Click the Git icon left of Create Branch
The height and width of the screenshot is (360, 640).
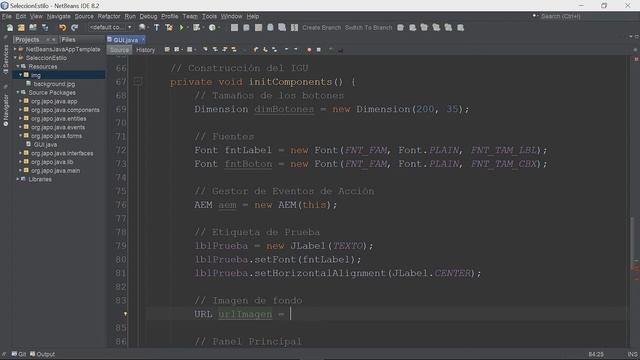pyautogui.click(x=294, y=28)
